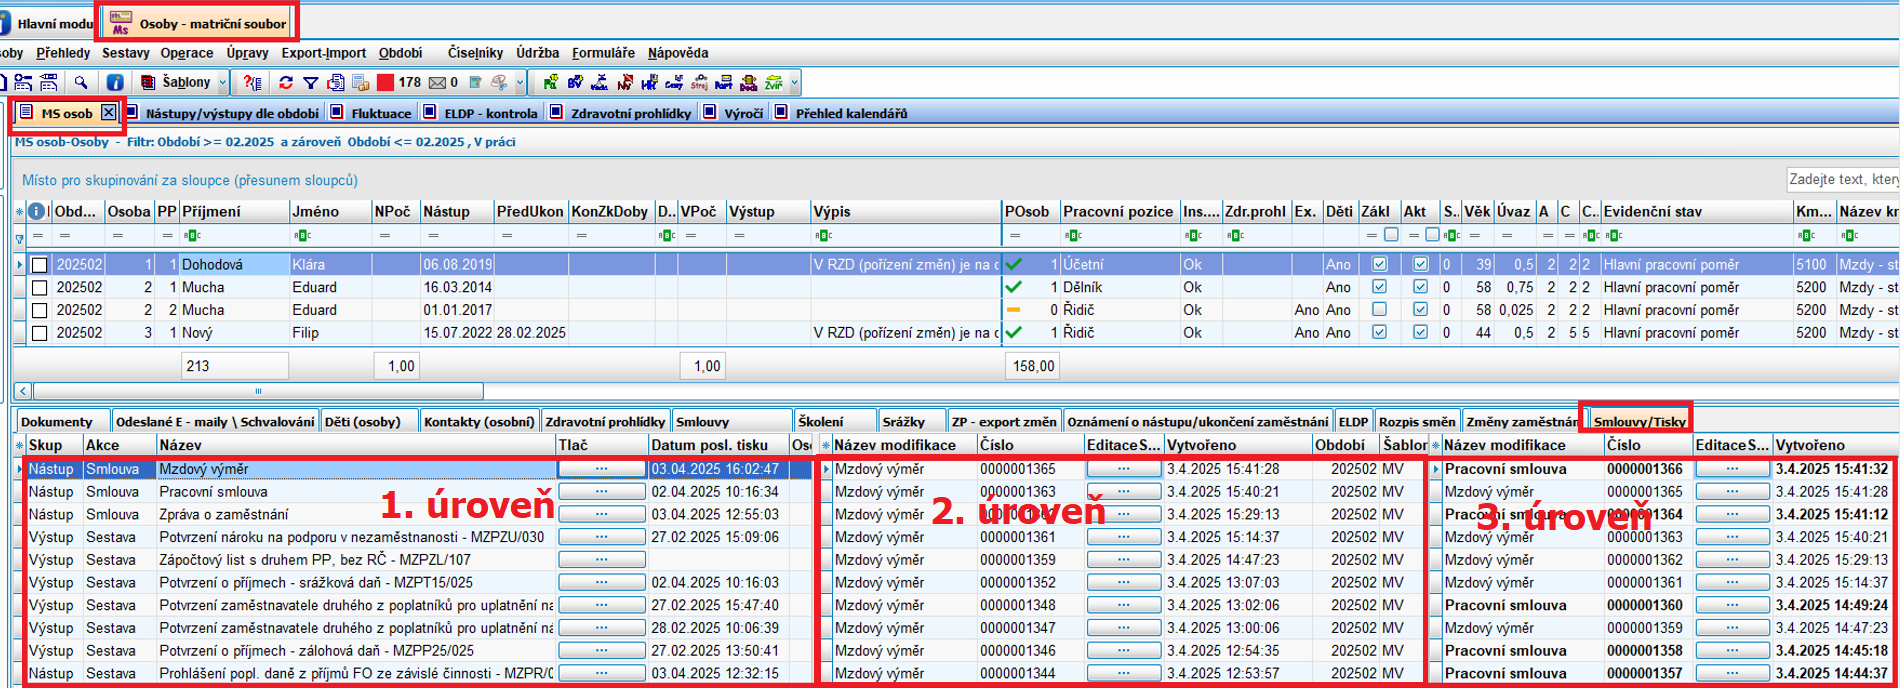Click Tlač button for Pracovní smlouva row
The width and height of the screenshot is (1900, 688).
coord(601,492)
